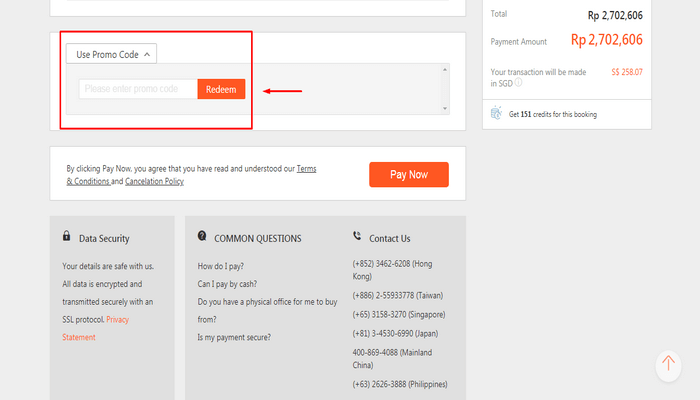This screenshot has width=700, height=400.
Task: Click the Data Security lock icon
Action: [x=67, y=236]
